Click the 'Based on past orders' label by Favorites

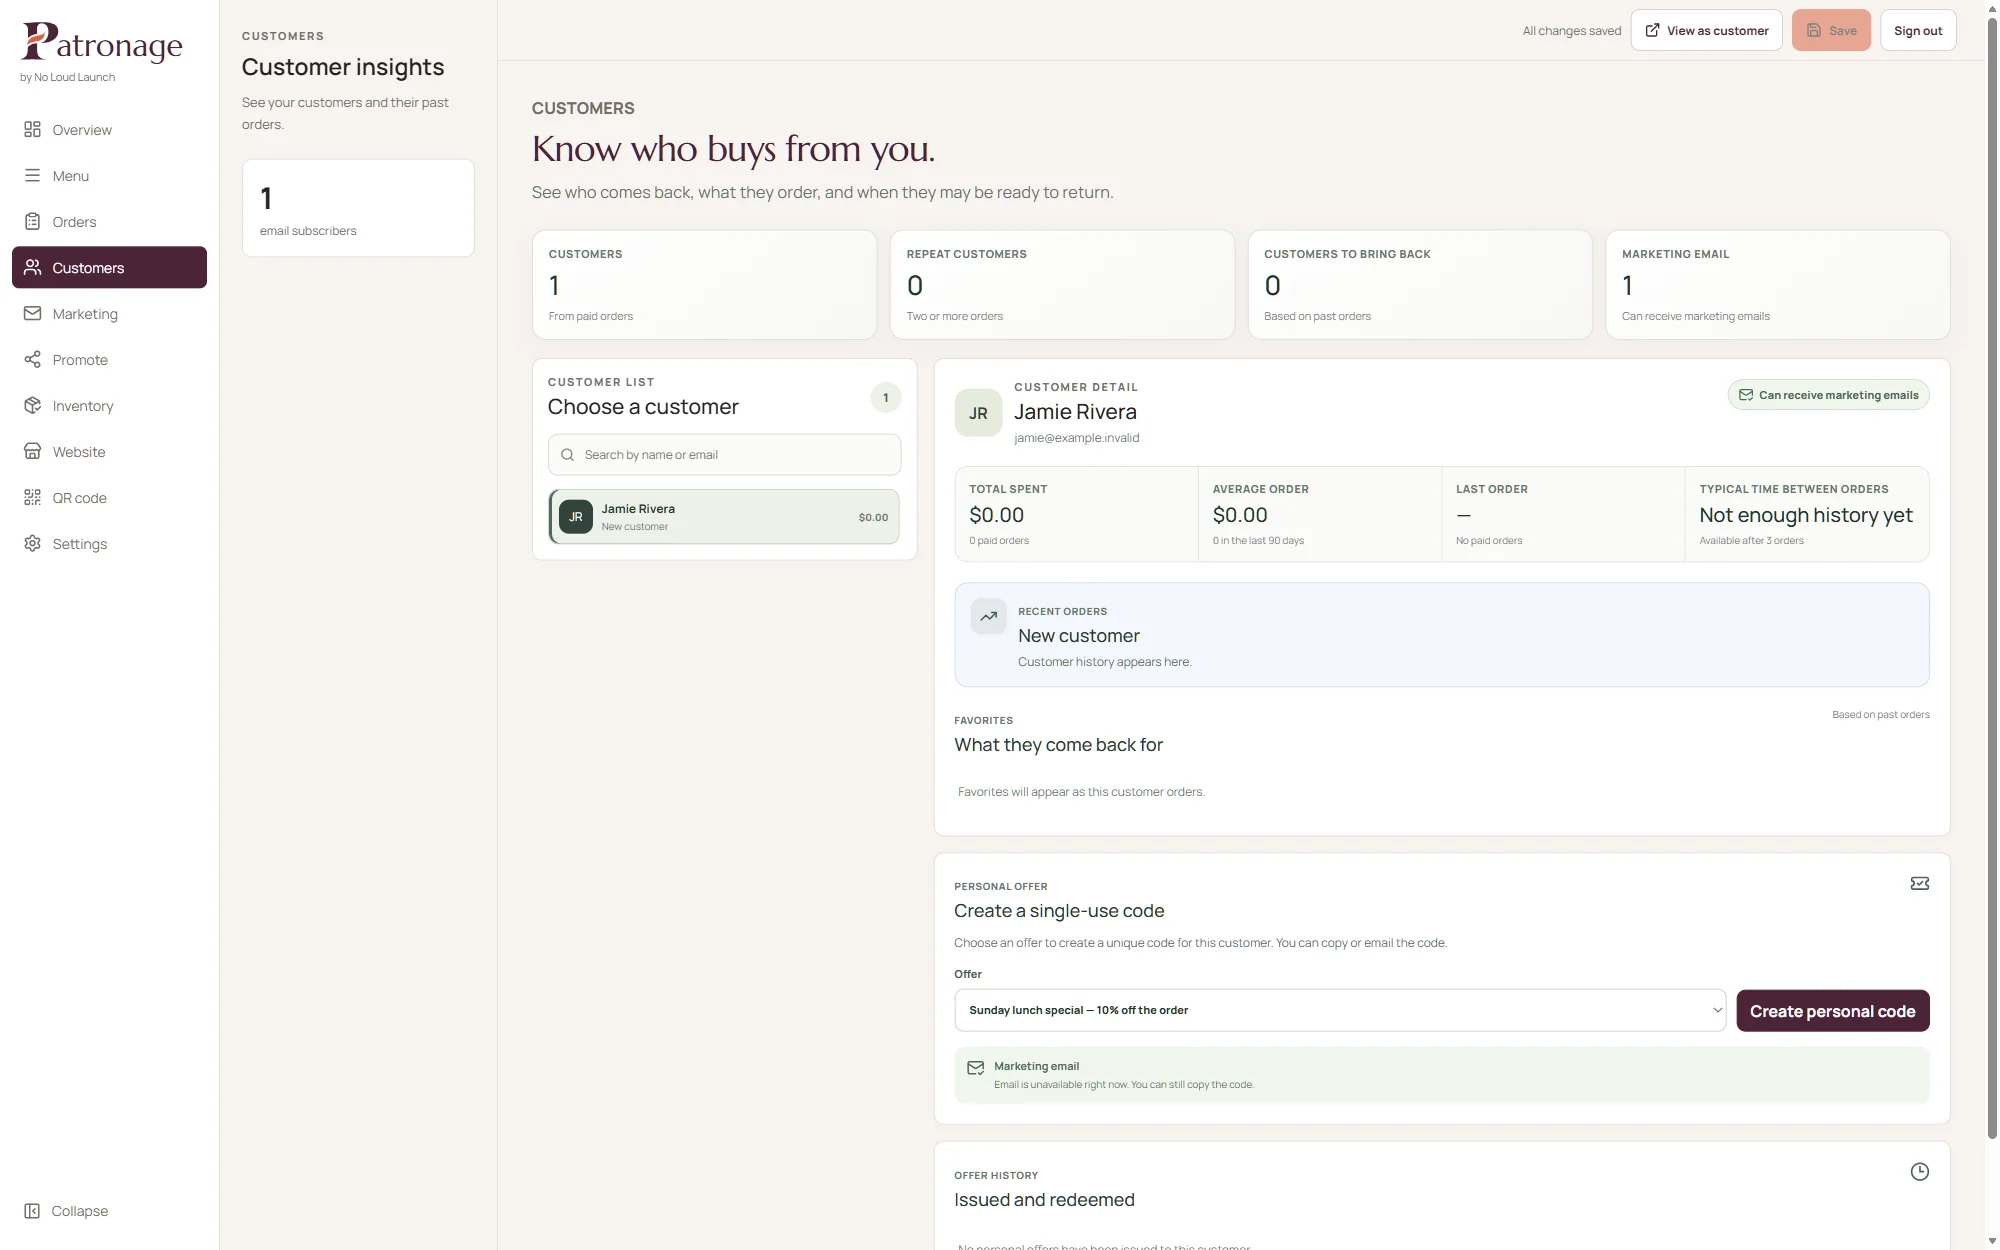1880,715
